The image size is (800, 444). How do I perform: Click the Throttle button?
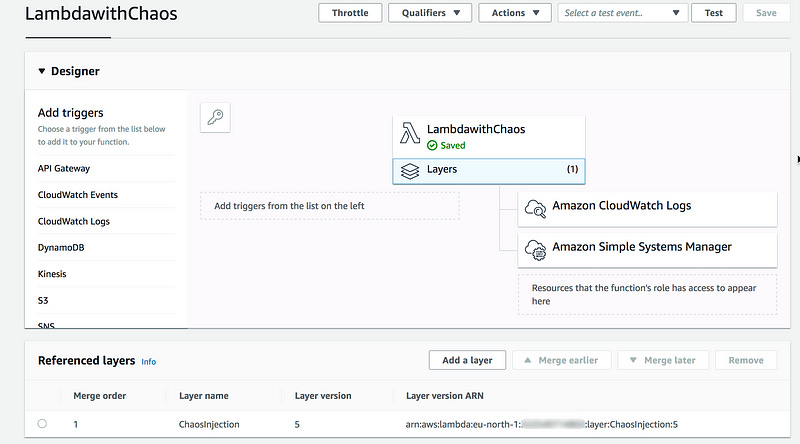pyautogui.click(x=350, y=13)
